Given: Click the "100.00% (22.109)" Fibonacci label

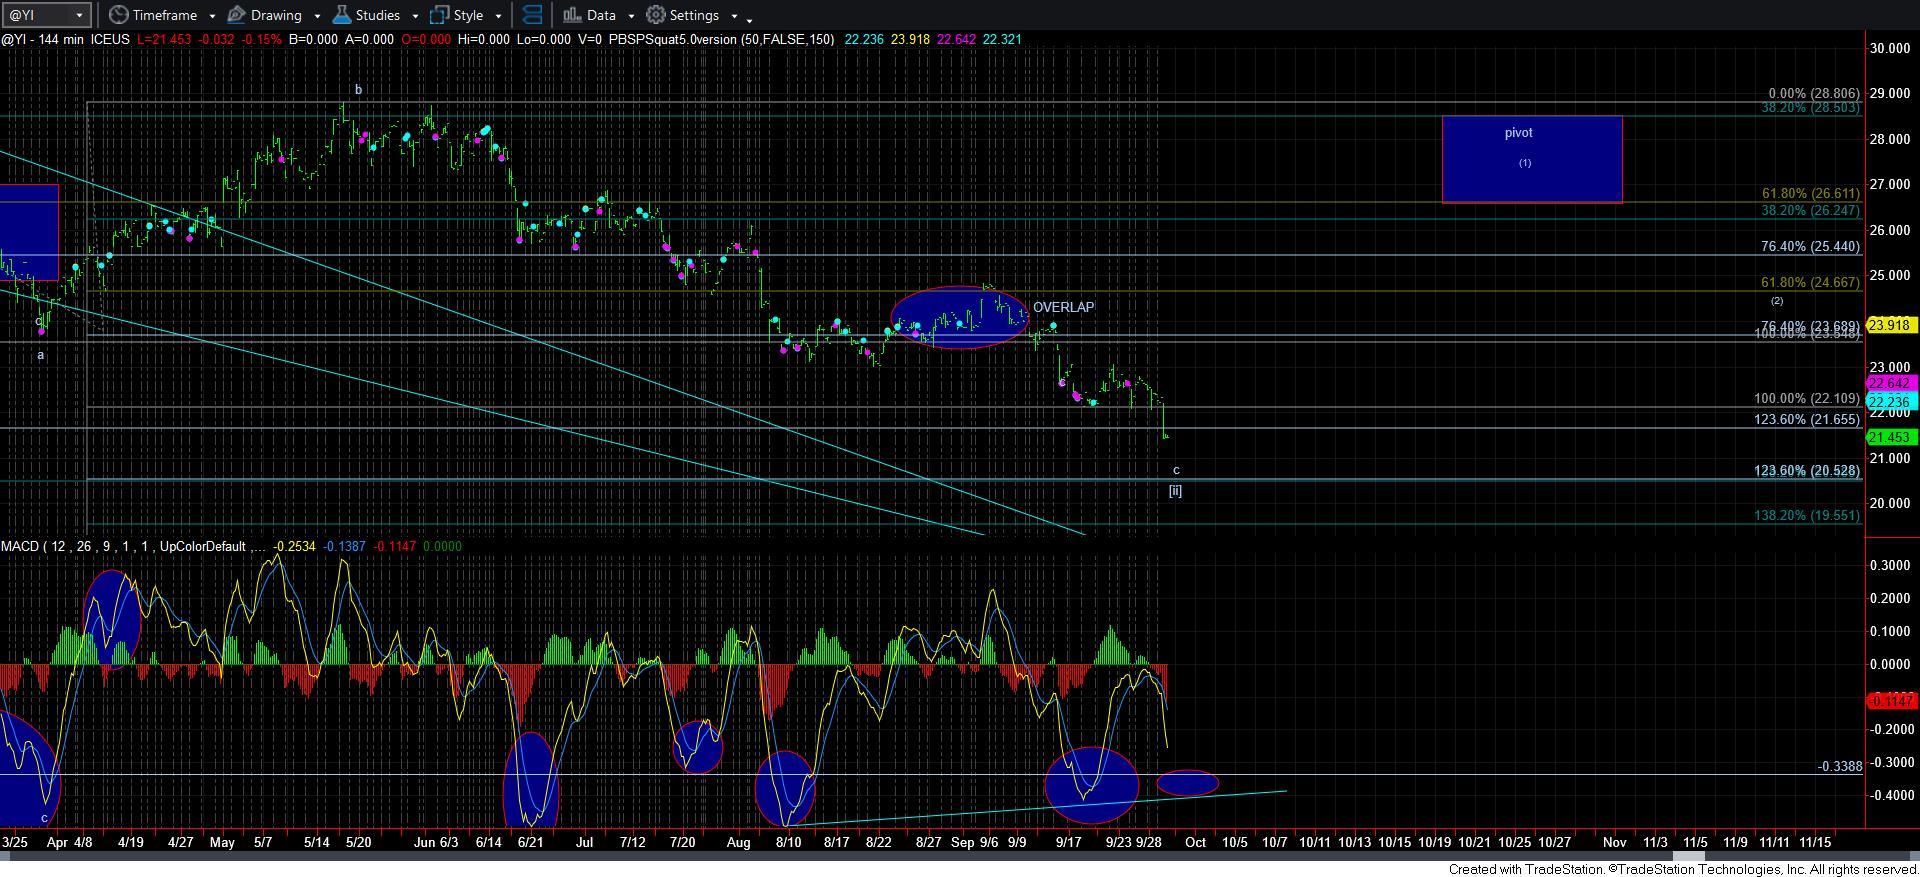Looking at the screenshot, I should 1807,398.
